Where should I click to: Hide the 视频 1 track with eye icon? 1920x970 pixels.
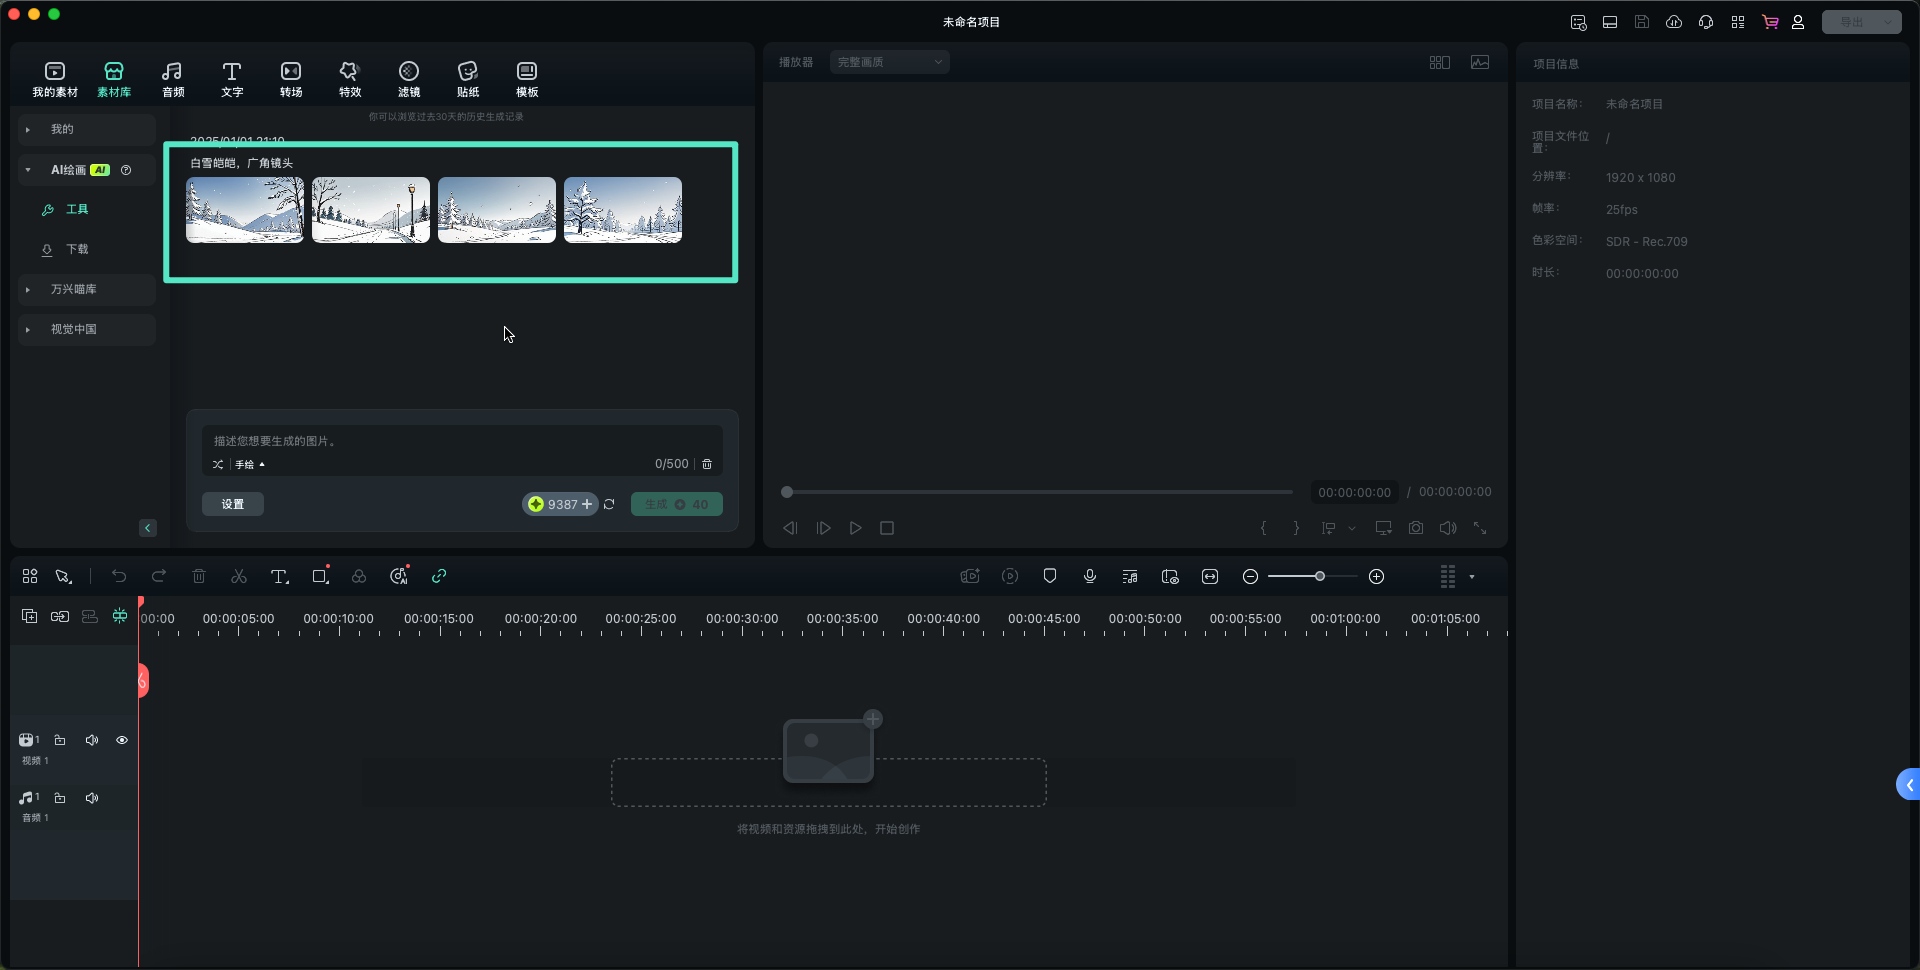pyautogui.click(x=122, y=741)
